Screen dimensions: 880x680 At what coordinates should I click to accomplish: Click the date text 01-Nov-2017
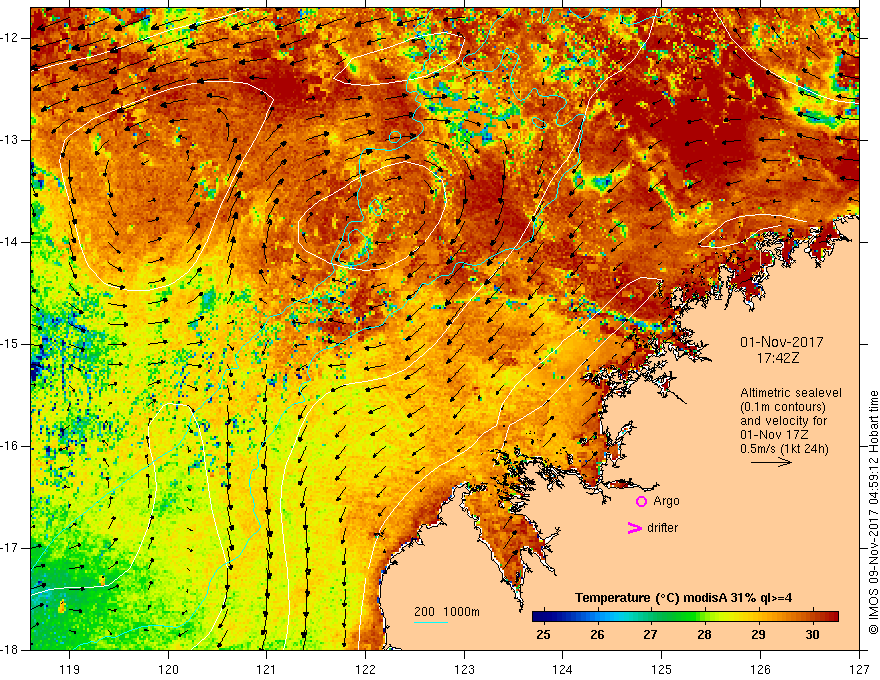click(x=781, y=342)
